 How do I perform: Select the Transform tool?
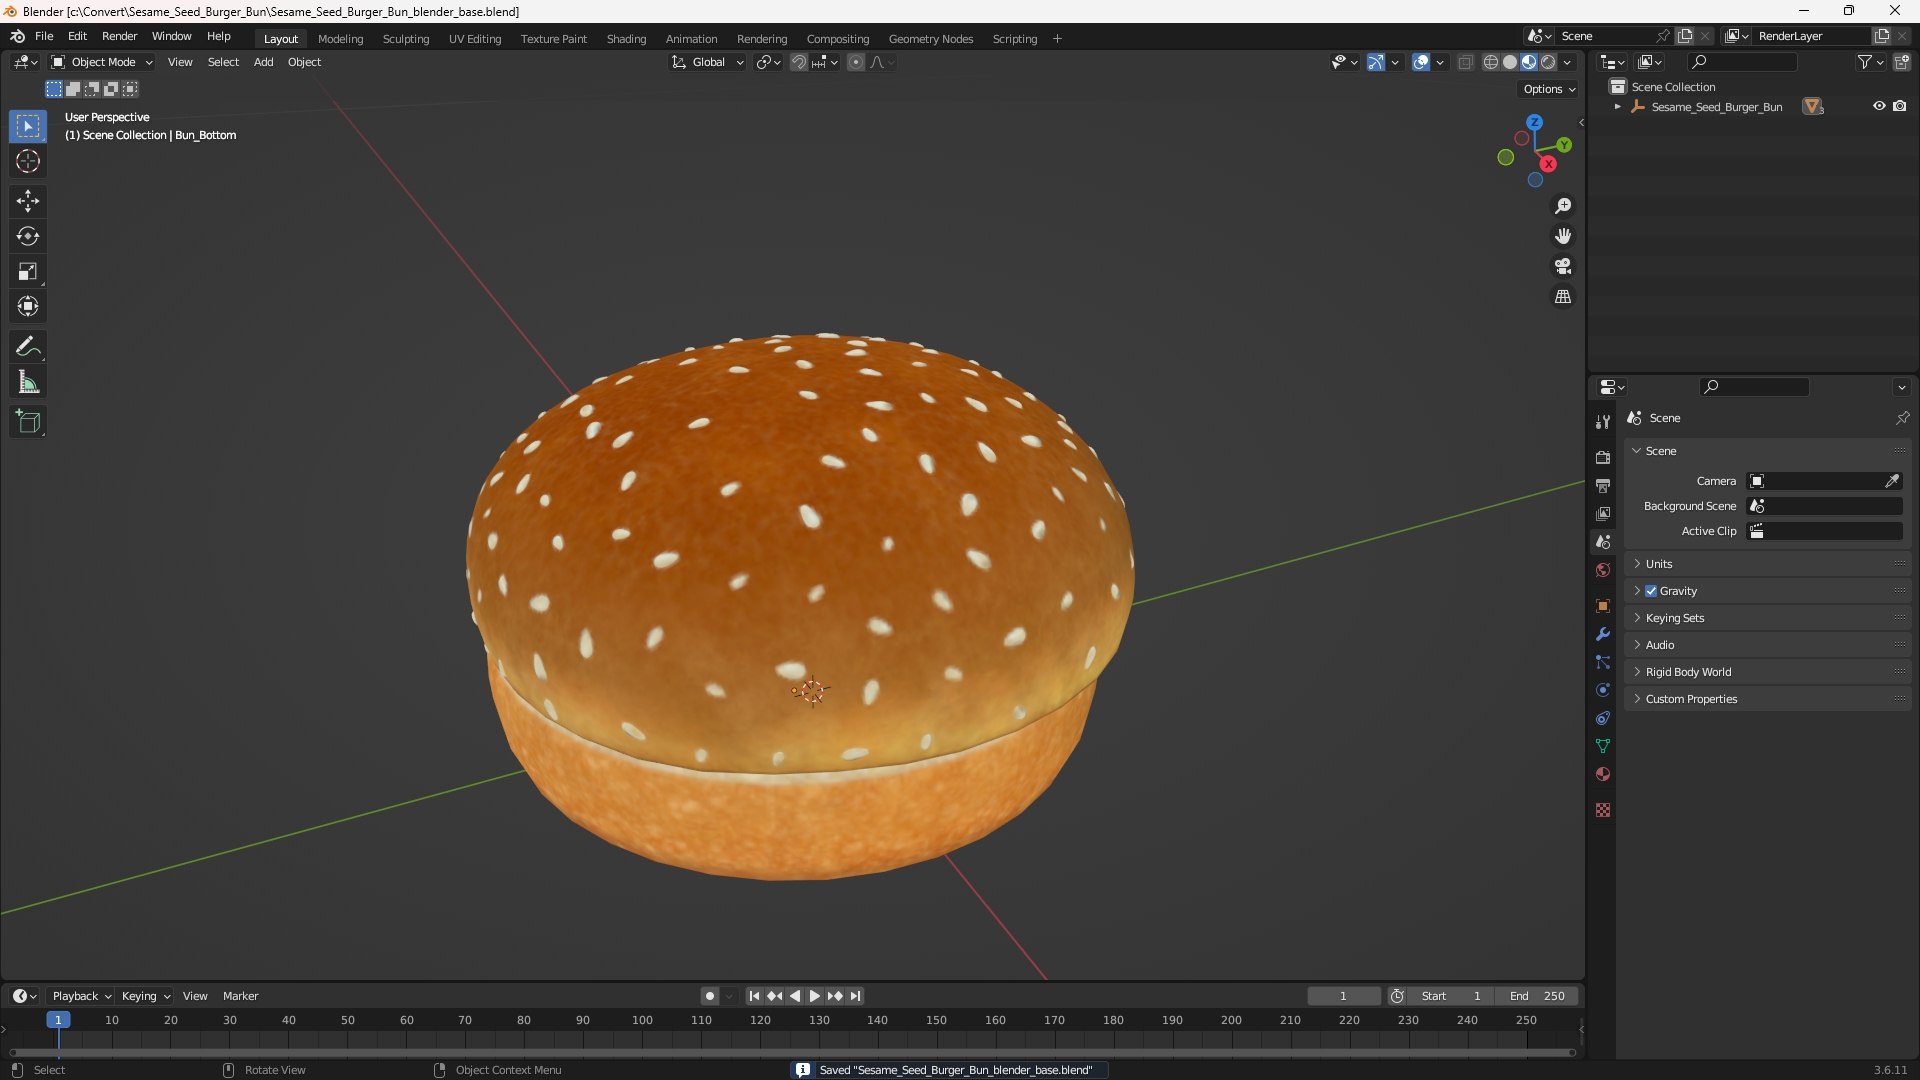coord(28,306)
